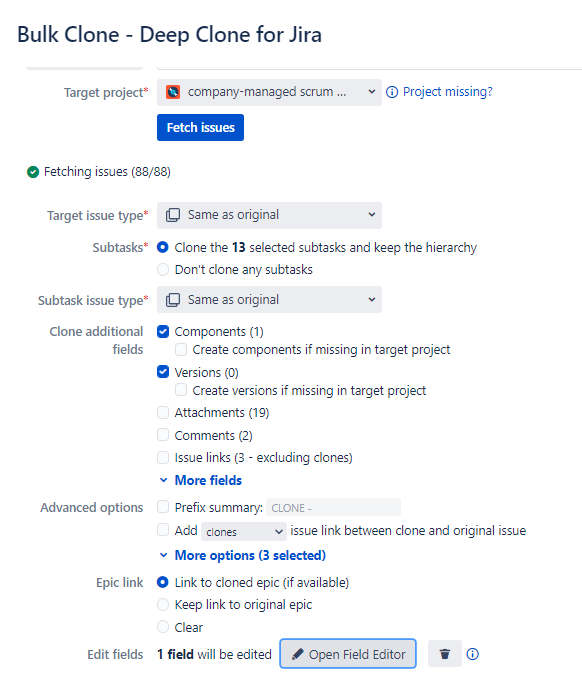Viewport: 582px width, 674px height.
Task: Click the 1 field will be edited text
Action: click(214, 654)
